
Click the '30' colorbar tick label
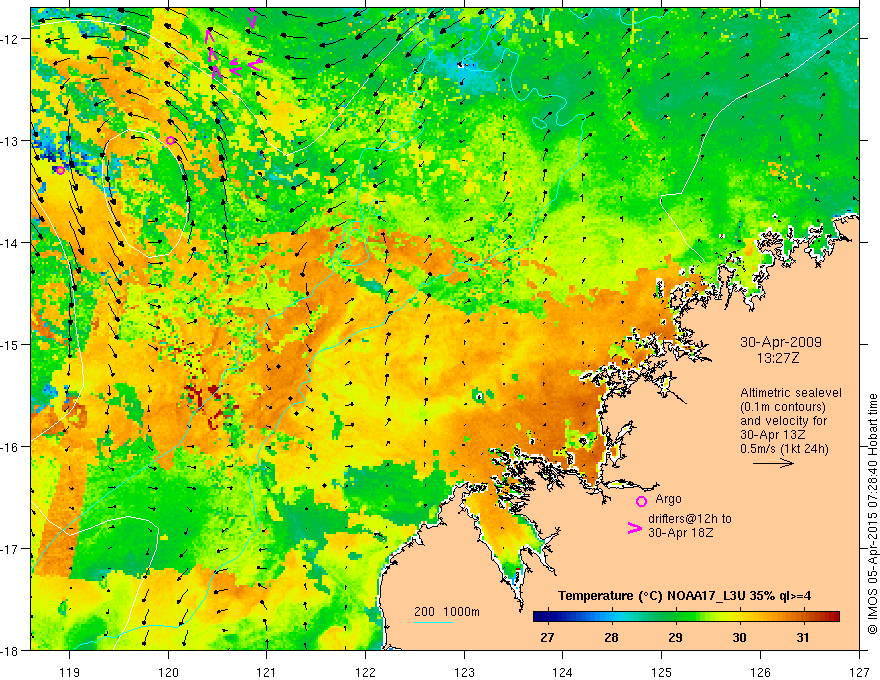[739, 637]
